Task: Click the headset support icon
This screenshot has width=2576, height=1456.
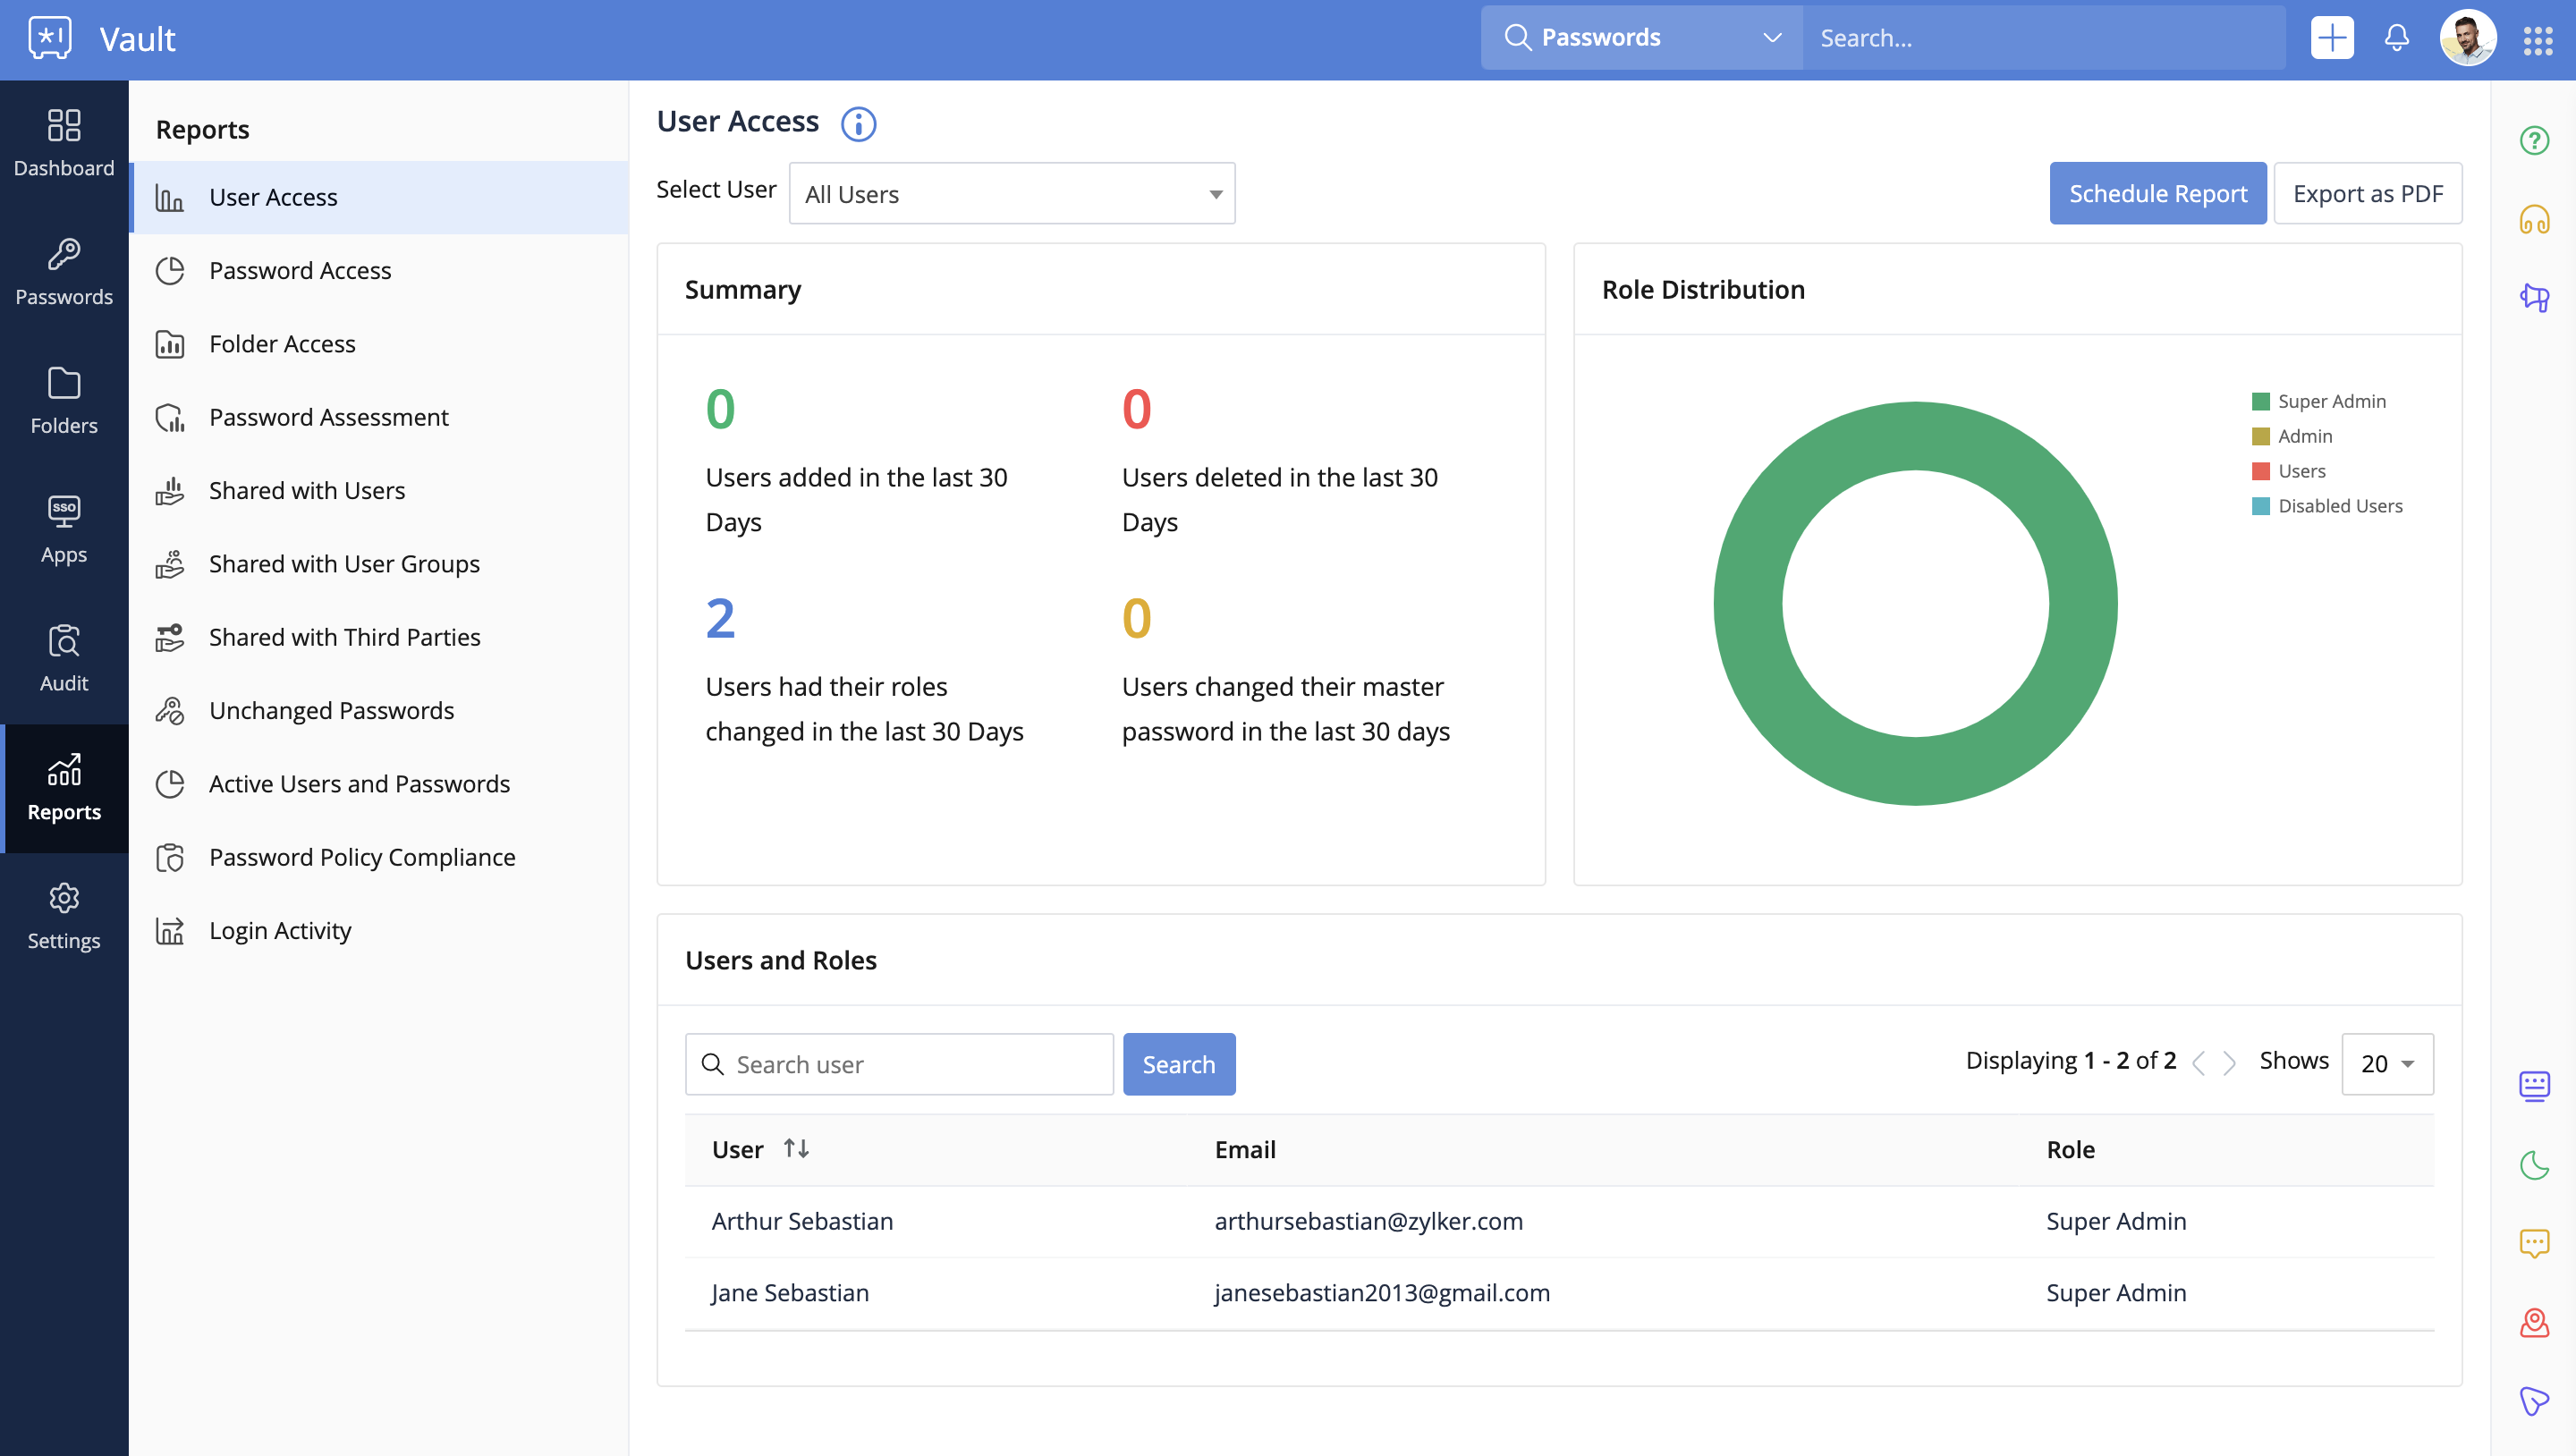Action: pyautogui.click(x=2534, y=219)
